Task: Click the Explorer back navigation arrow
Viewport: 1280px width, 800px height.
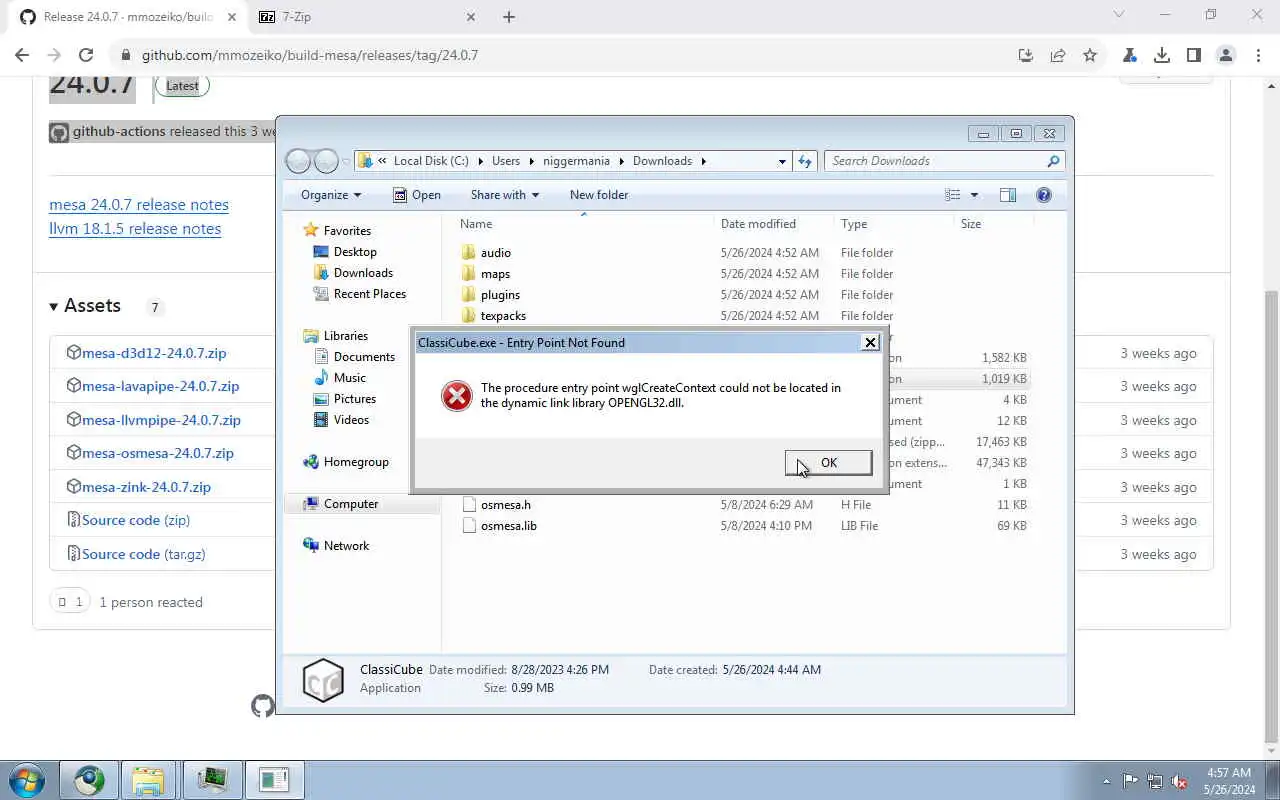Action: 298,161
